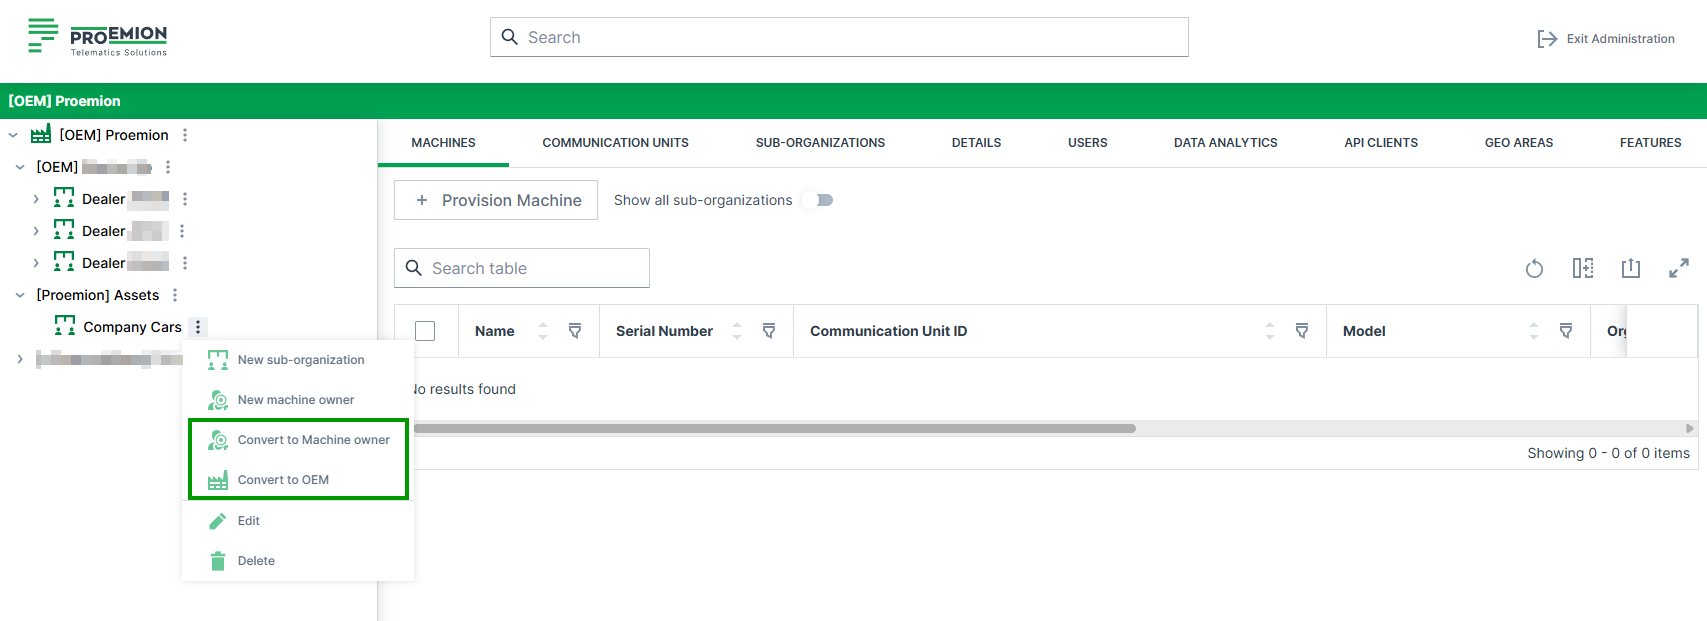Open filter for Serial Number column
This screenshot has width=1707, height=621.
pos(769,331)
